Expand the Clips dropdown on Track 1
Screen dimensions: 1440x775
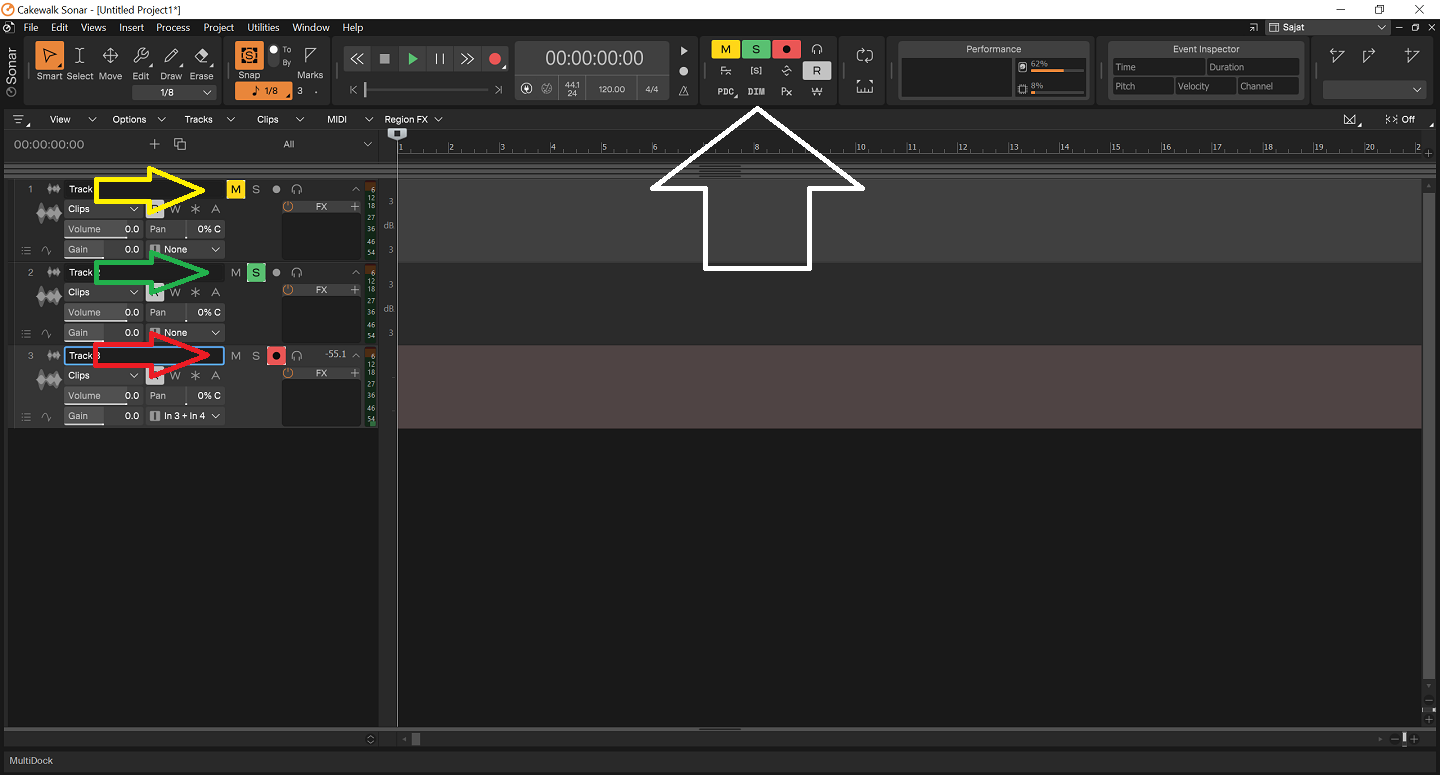(x=103, y=209)
